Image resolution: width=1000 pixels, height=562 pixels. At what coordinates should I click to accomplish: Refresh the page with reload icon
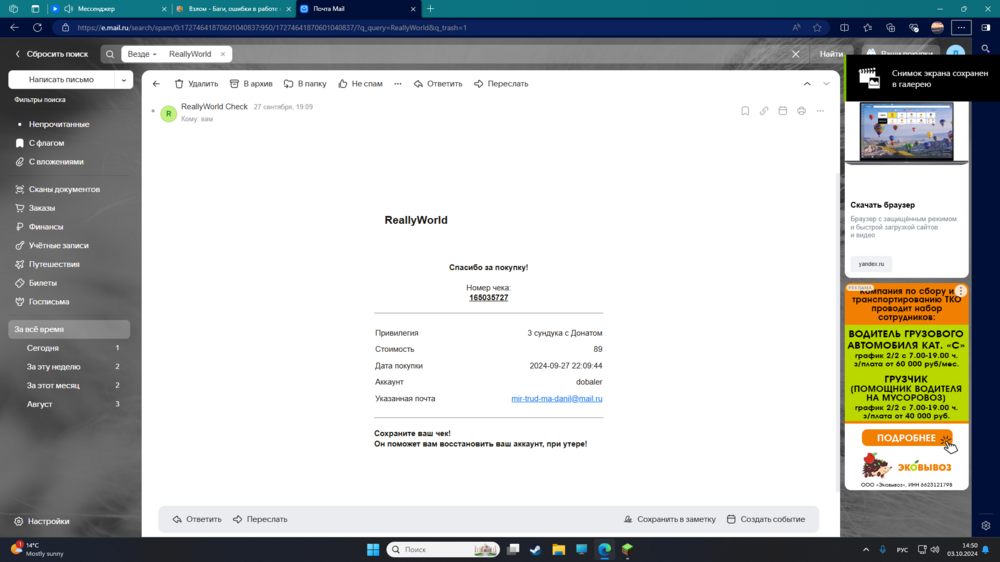coord(38,27)
